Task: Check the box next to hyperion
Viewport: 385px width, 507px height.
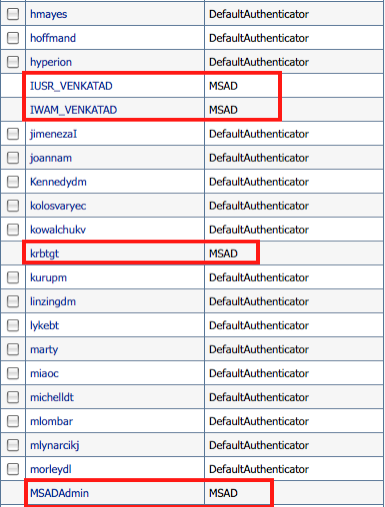Action: 13,62
